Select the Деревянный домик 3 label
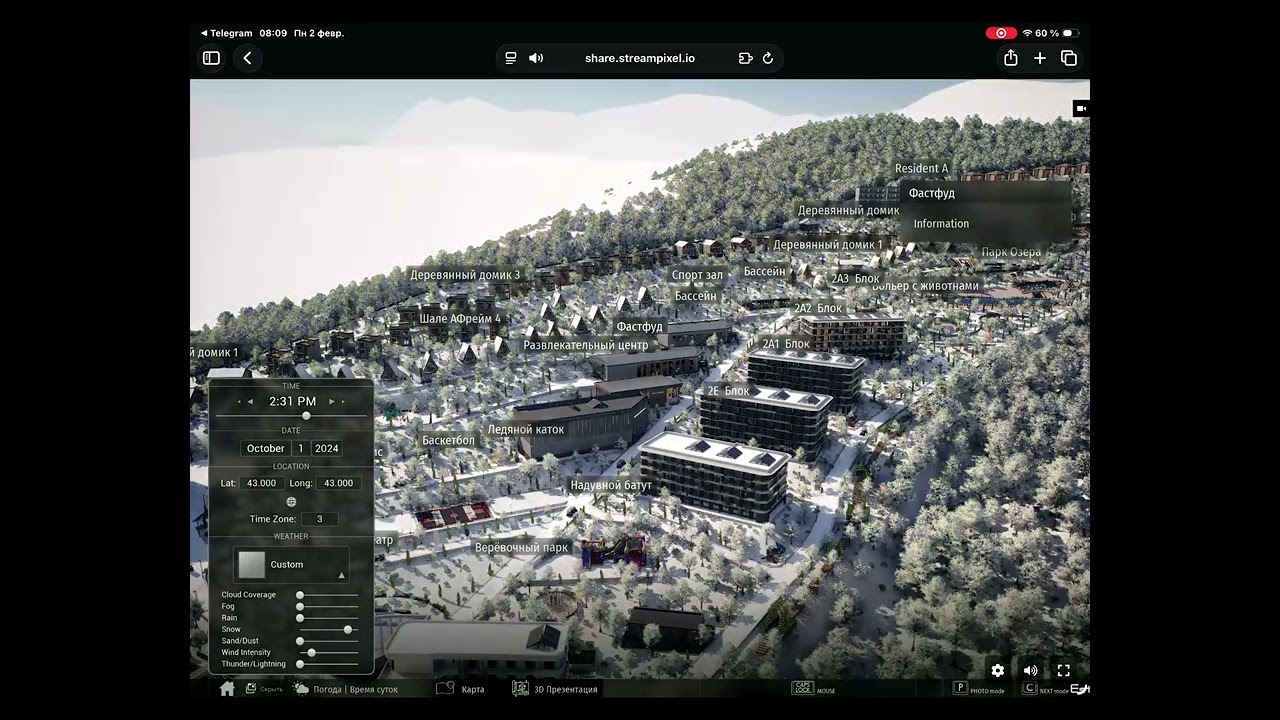 [465, 275]
